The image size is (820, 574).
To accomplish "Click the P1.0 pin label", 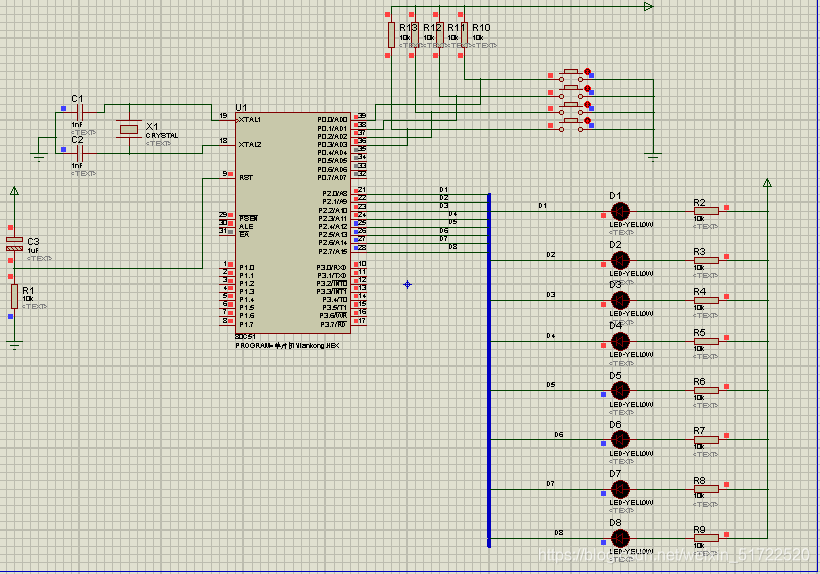I will tap(247, 268).
